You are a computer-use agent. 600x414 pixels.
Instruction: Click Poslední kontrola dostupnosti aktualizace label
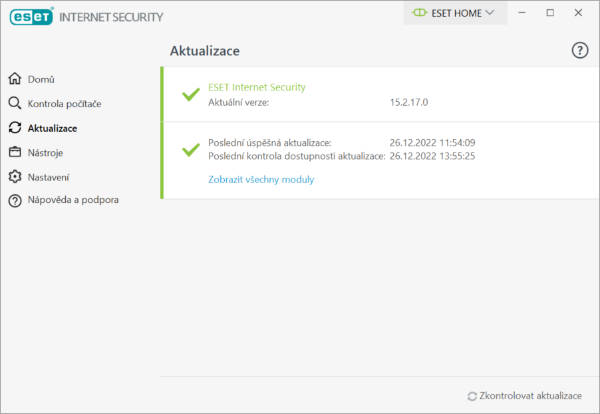point(297,156)
